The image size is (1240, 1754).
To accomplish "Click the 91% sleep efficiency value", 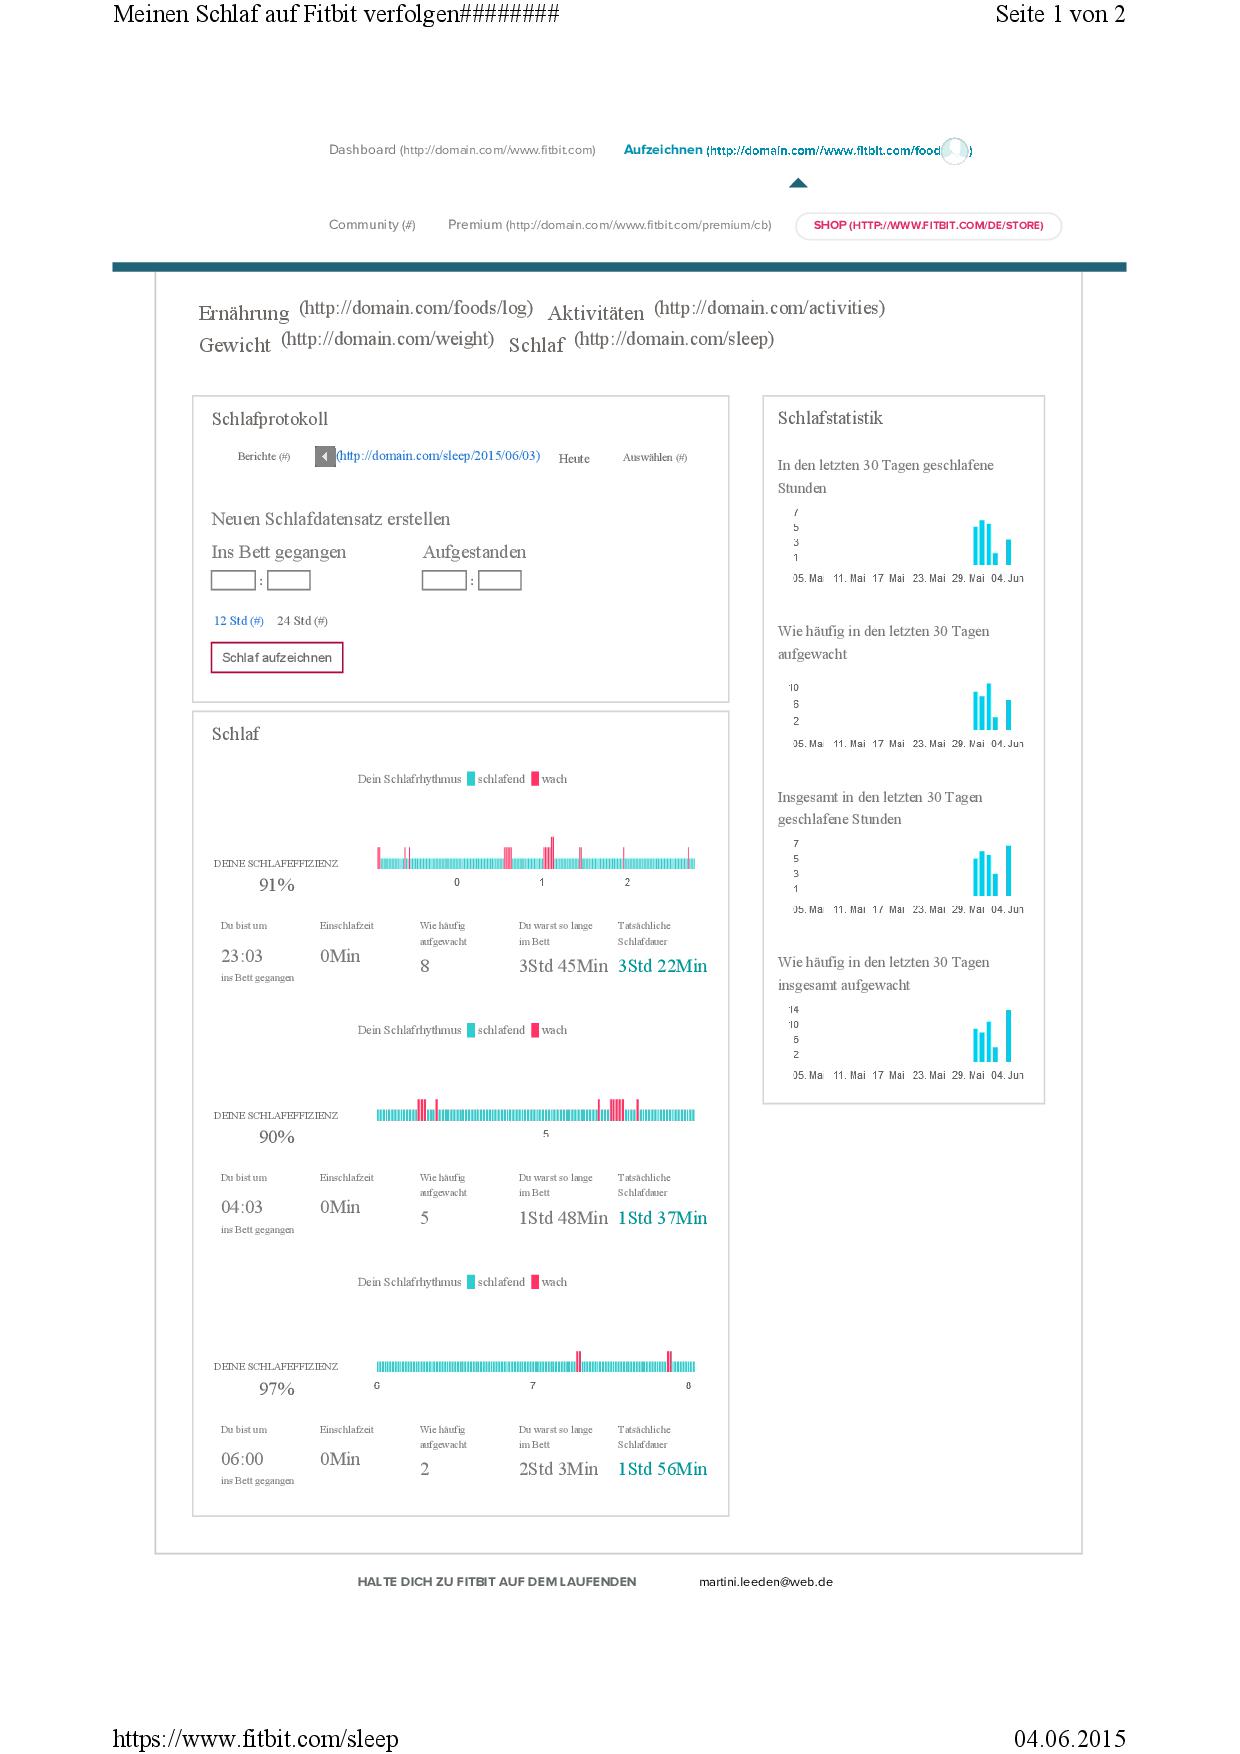I will point(277,885).
